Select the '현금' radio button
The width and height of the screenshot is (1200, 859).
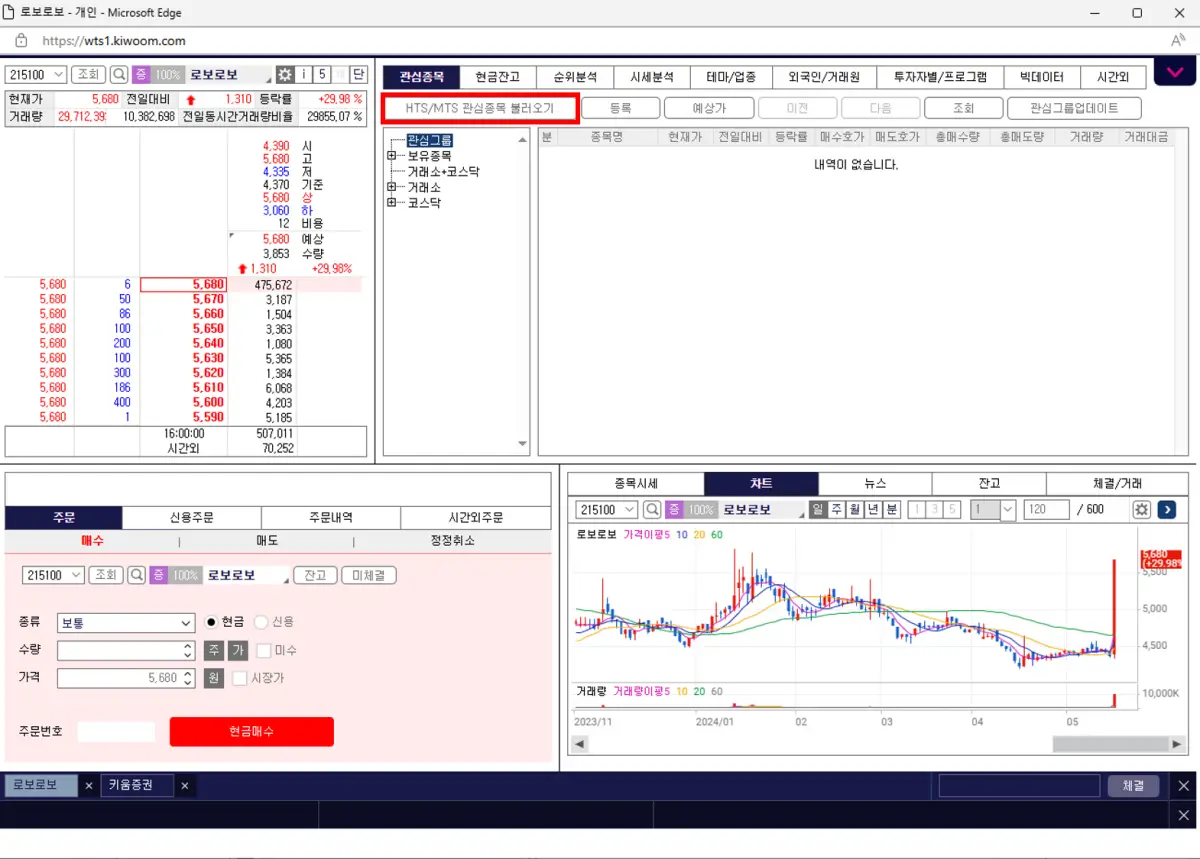click(211, 622)
